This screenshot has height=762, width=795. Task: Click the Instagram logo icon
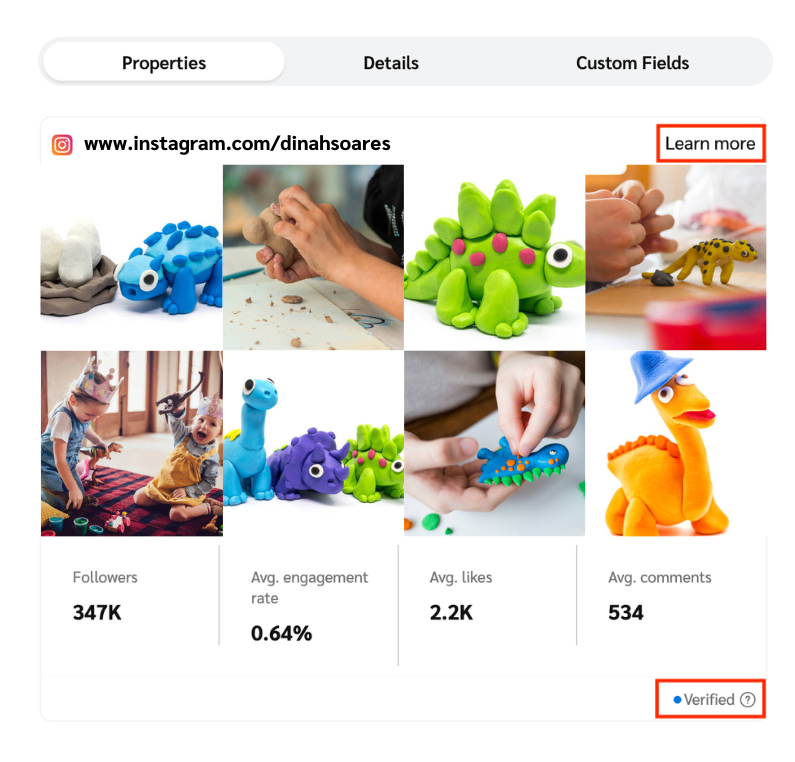click(x=62, y=144)
